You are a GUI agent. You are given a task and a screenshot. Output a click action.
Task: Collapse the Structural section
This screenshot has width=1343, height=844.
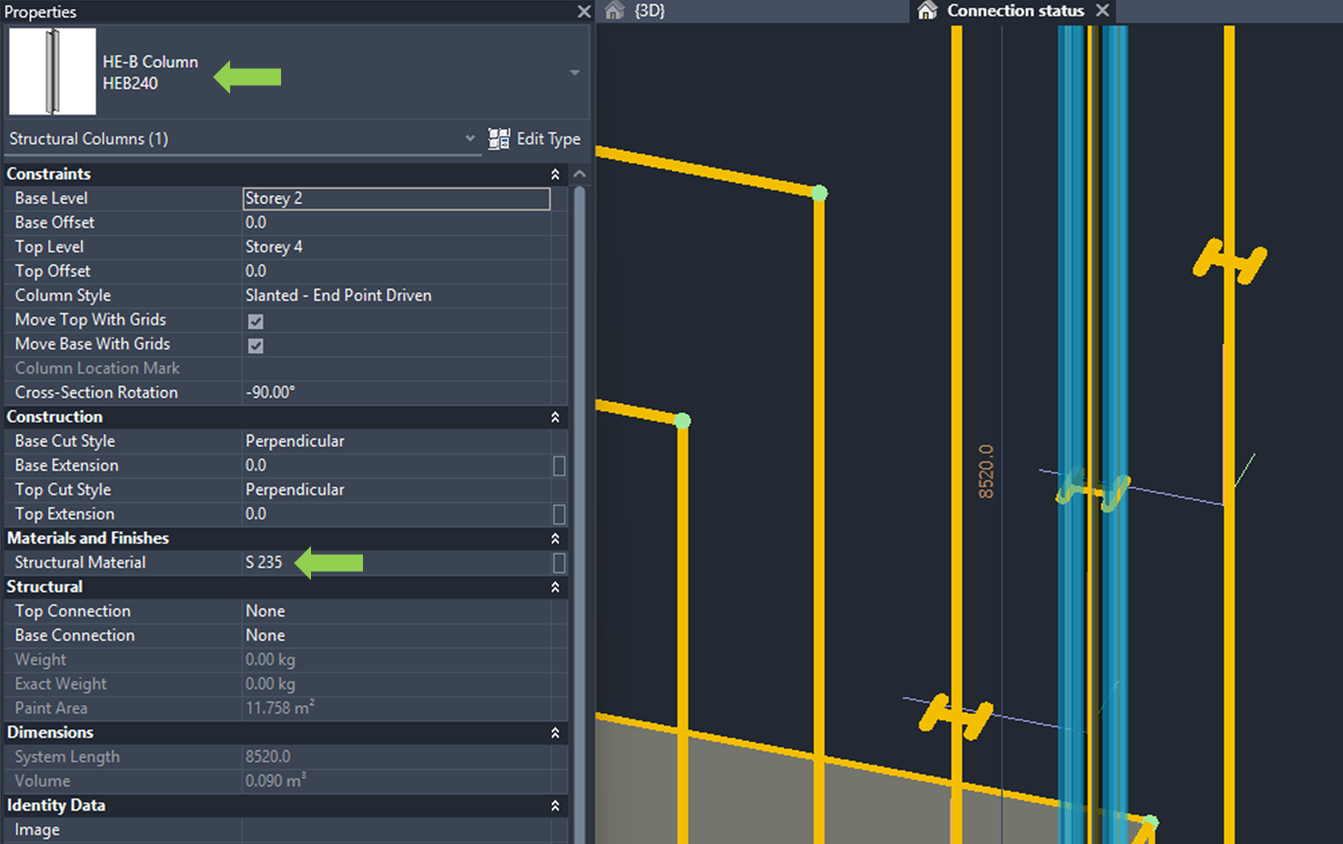point(556,587)
